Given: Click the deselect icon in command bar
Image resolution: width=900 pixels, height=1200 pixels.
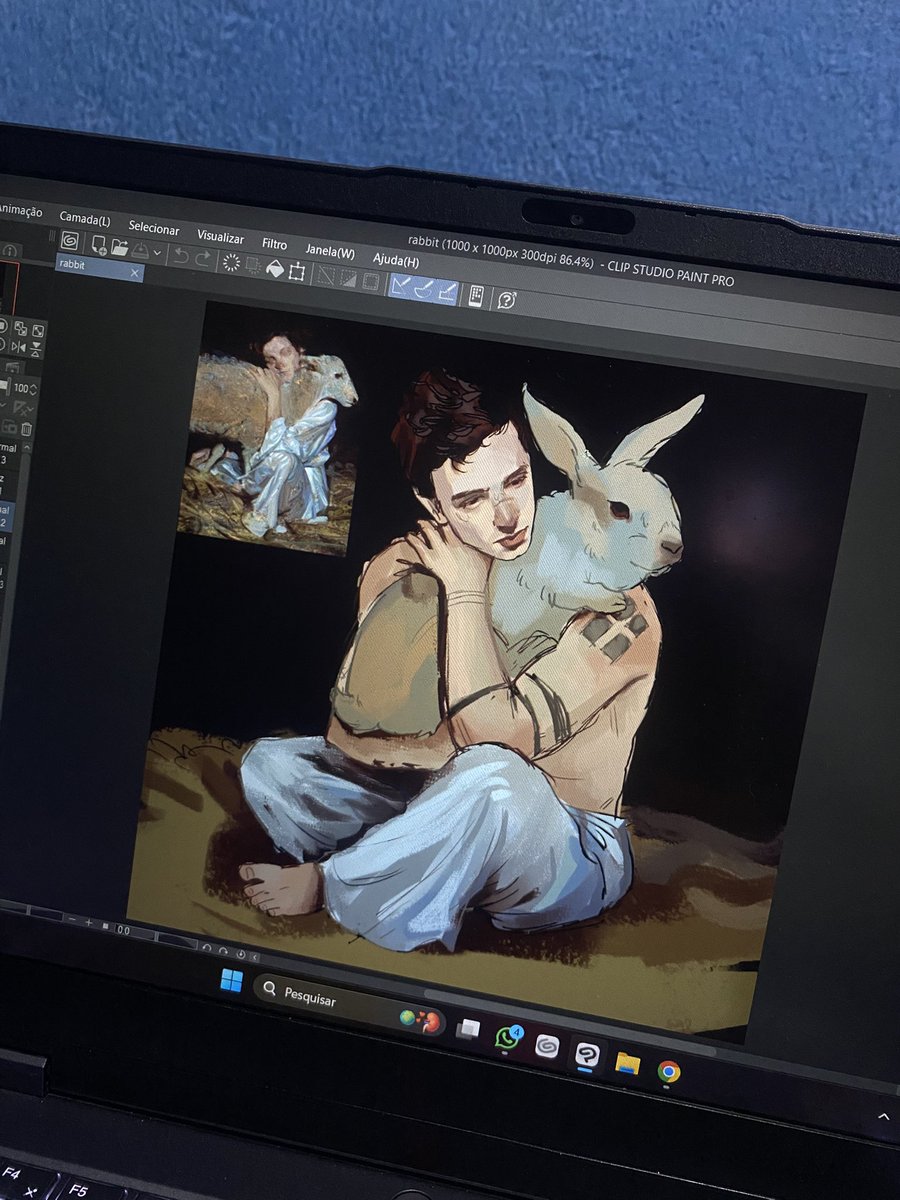Looking at the screenshot, I should click(x=327, y=277).
